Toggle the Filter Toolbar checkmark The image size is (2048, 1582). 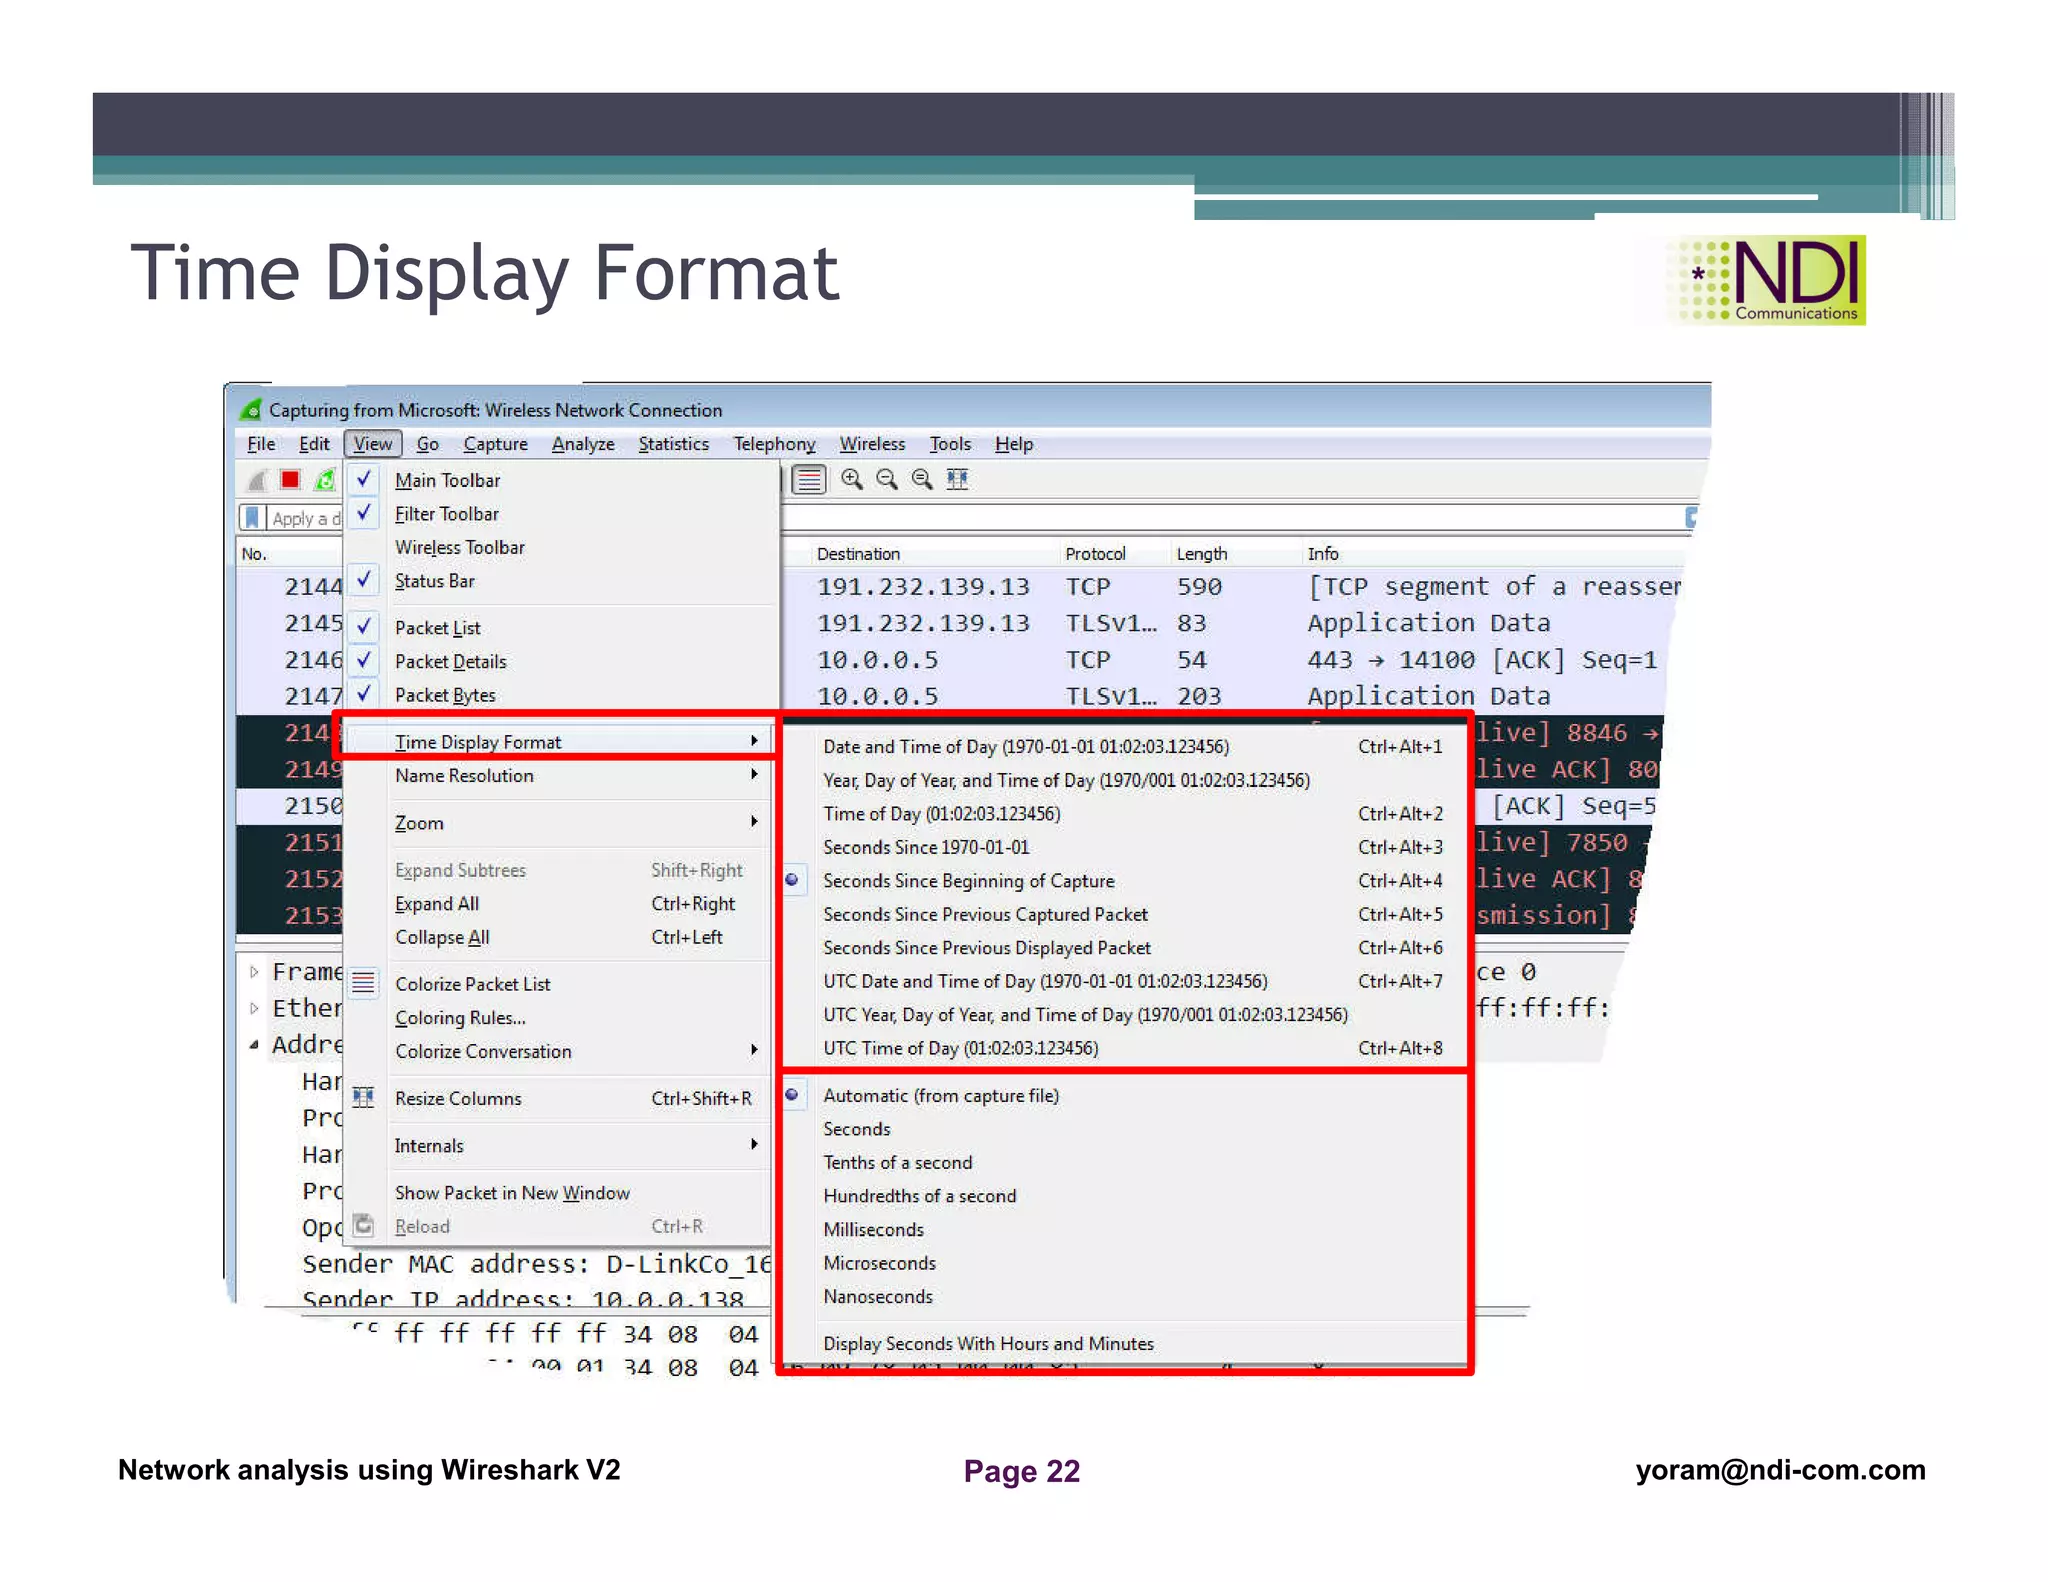pos(365,513)
